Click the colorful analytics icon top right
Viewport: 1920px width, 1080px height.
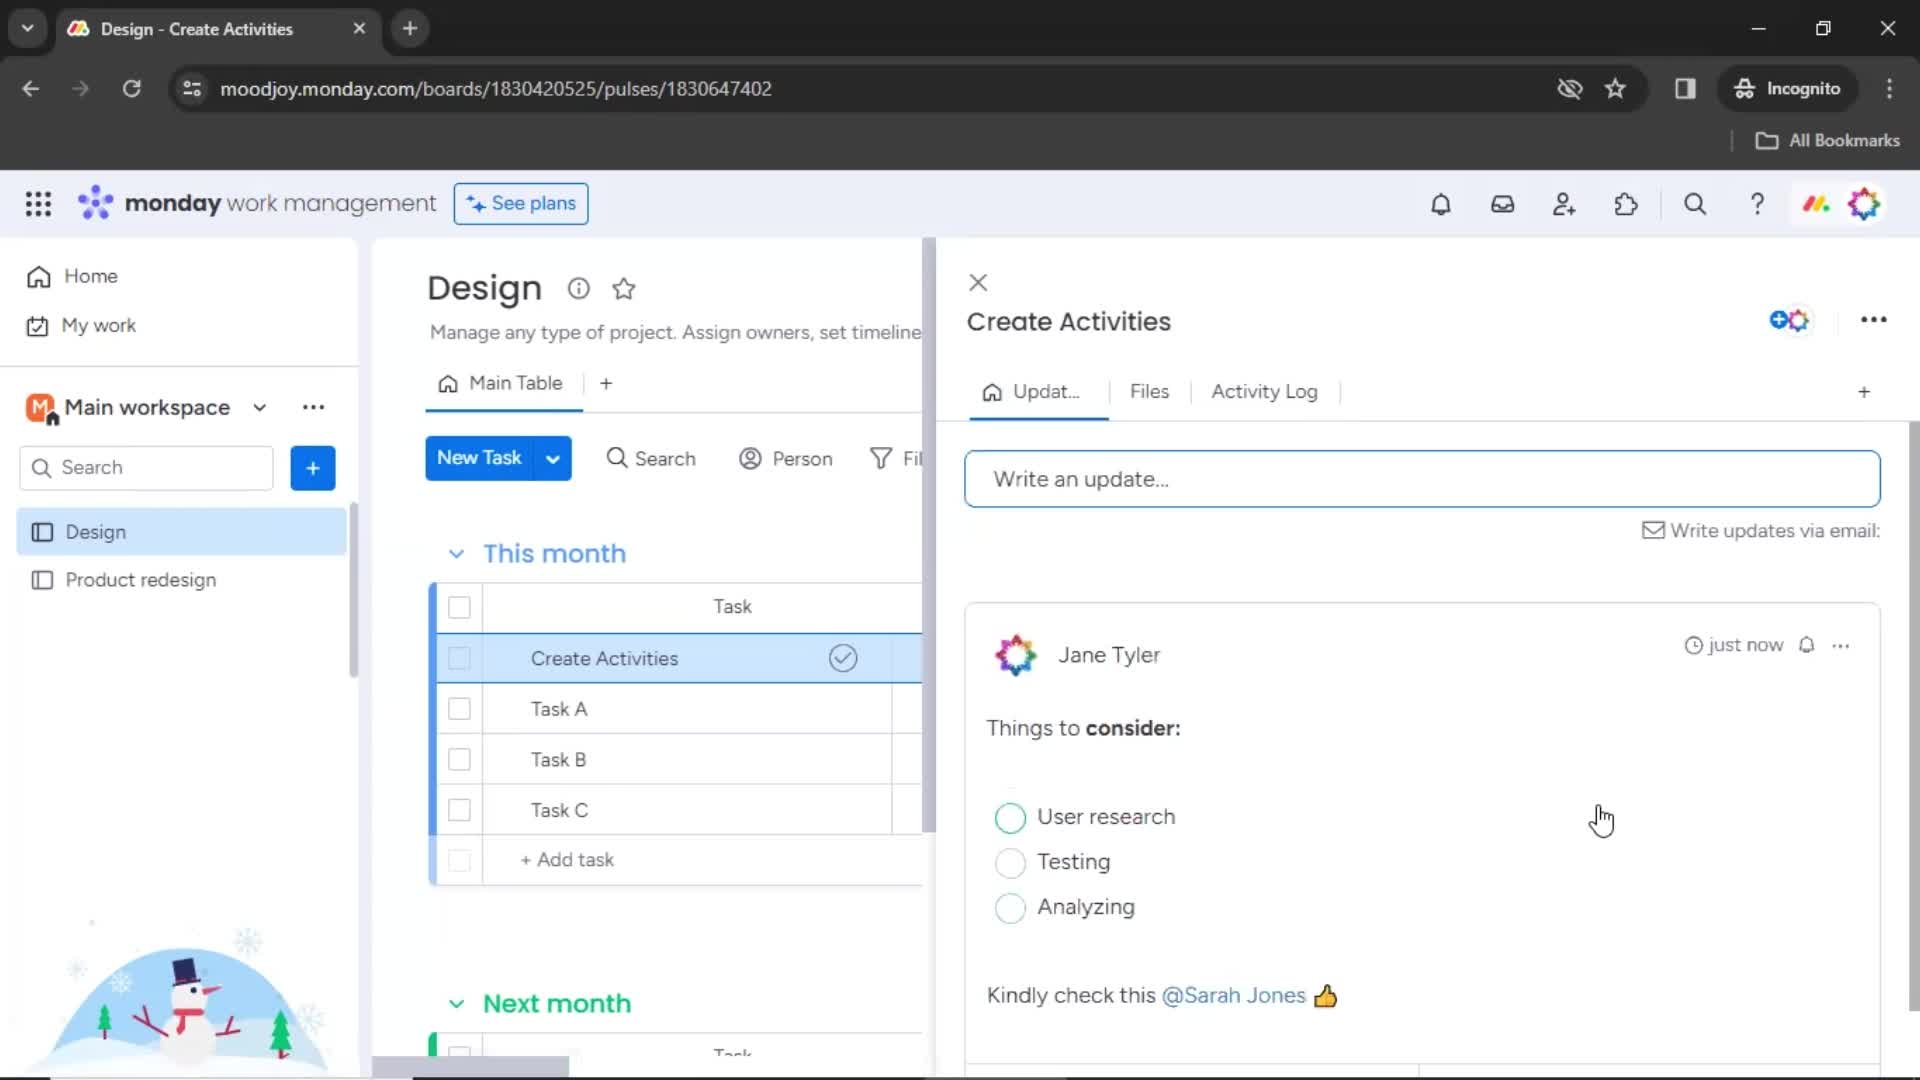coord(1817,203)
